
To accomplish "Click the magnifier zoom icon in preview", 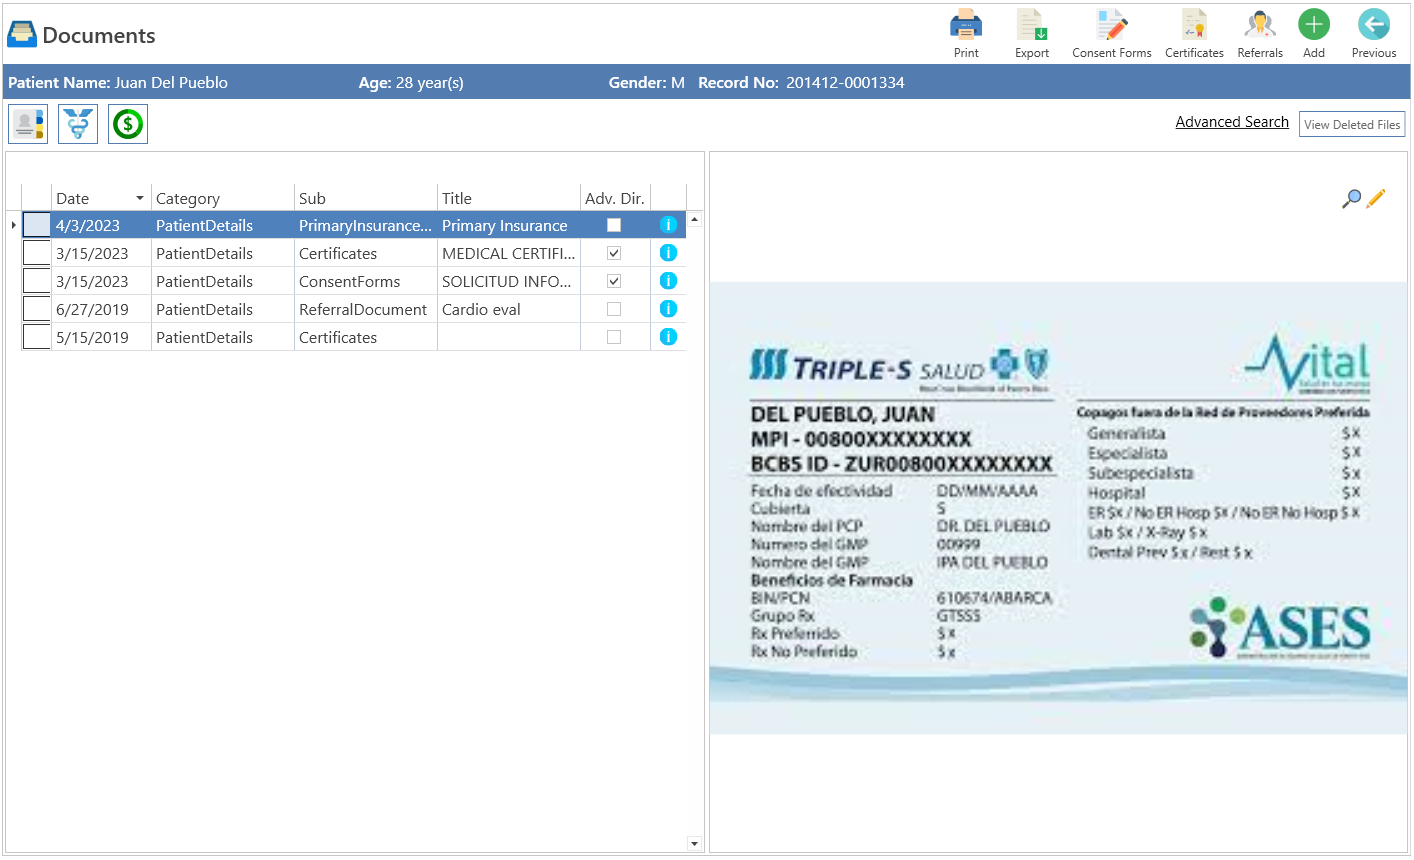I will (x=1351, y=199).
